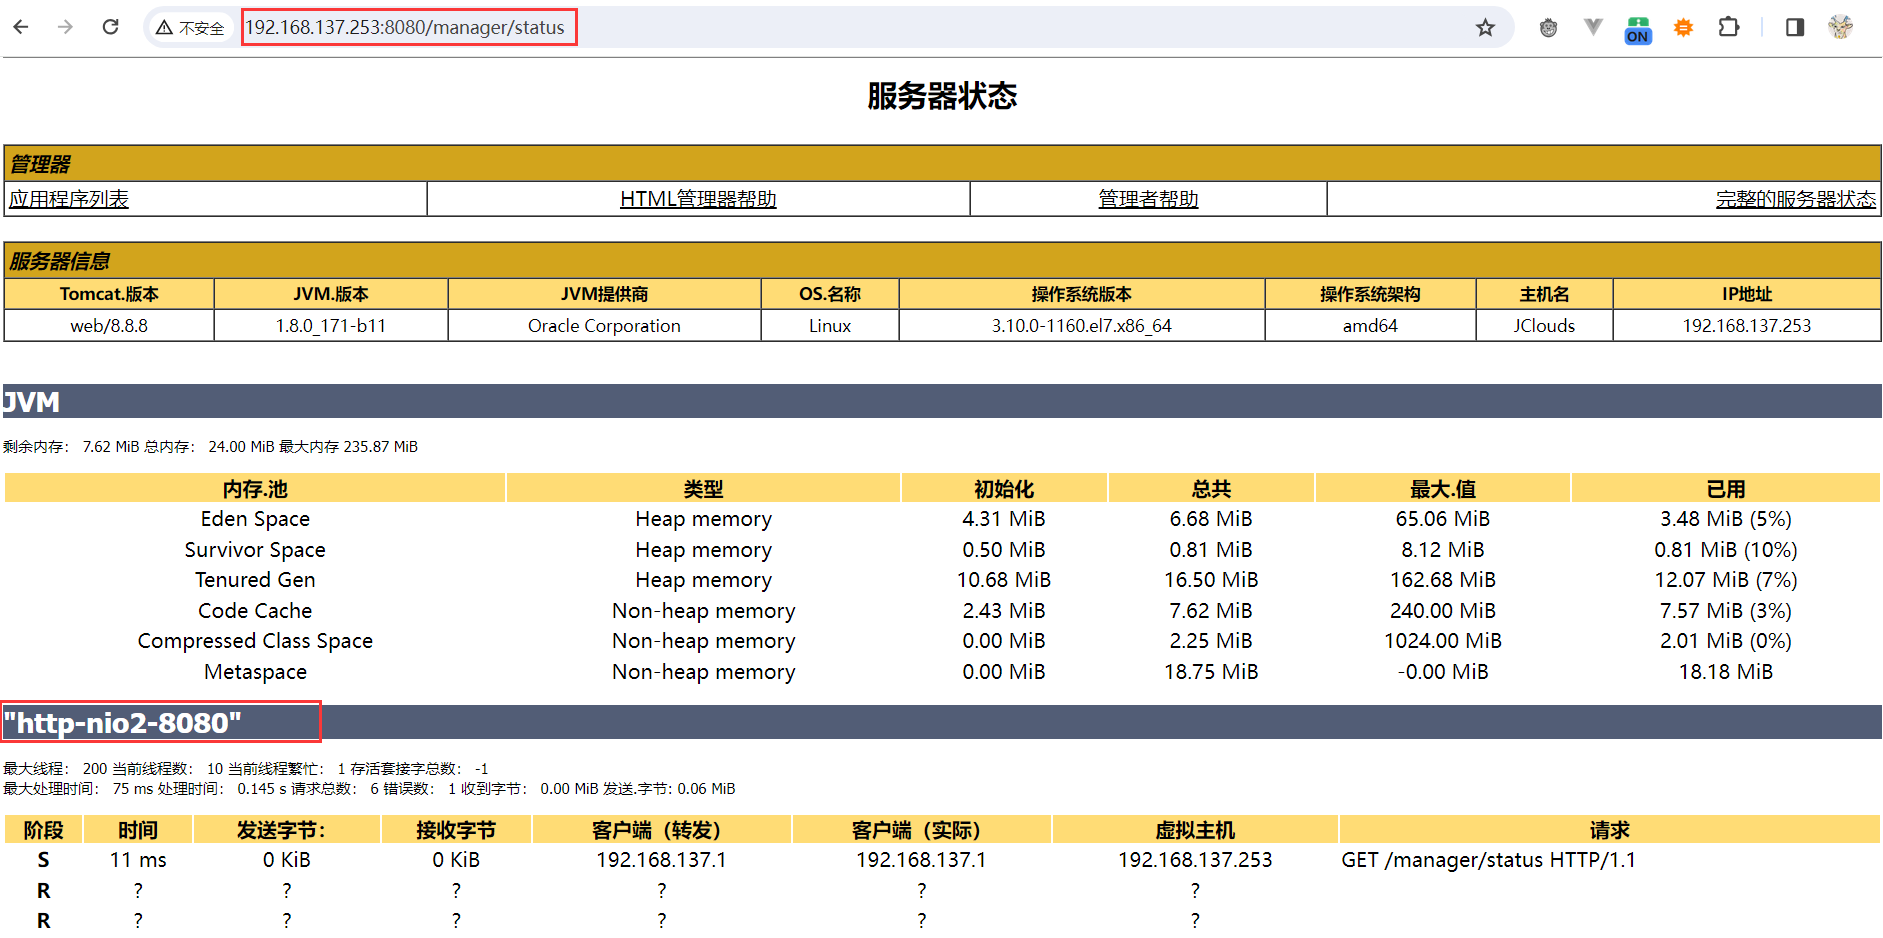Viewport: 1883px width, 938px height.
Task: Click the Vue devtools extension icon
Action: (1593, 27)
